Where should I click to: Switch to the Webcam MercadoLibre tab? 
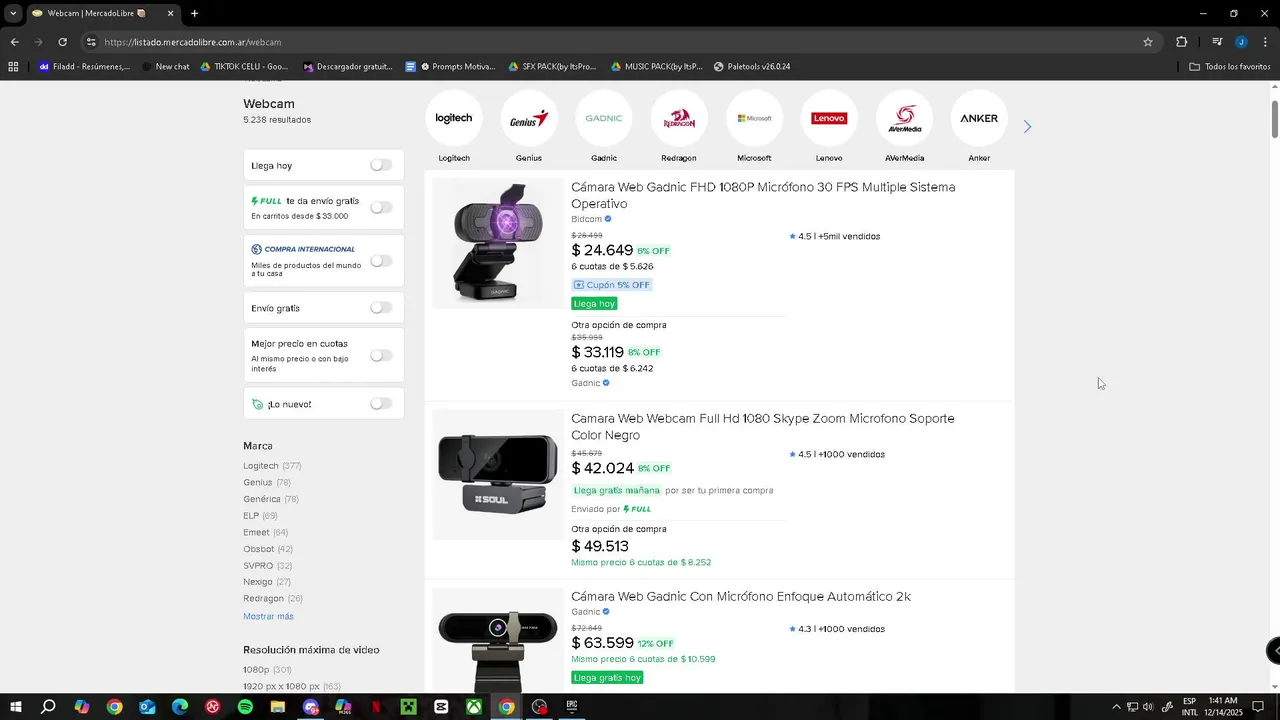(102, 14)
